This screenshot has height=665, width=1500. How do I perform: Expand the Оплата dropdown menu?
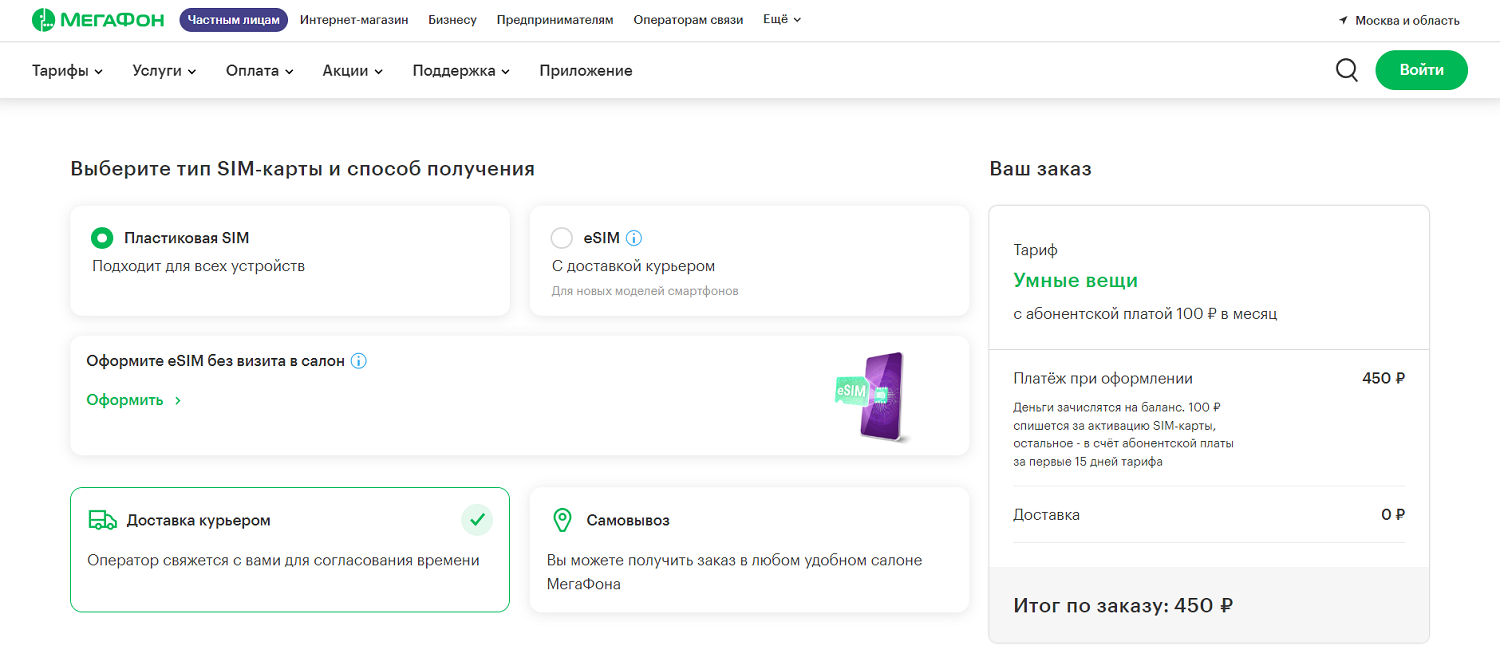click(x=260, y=70)
